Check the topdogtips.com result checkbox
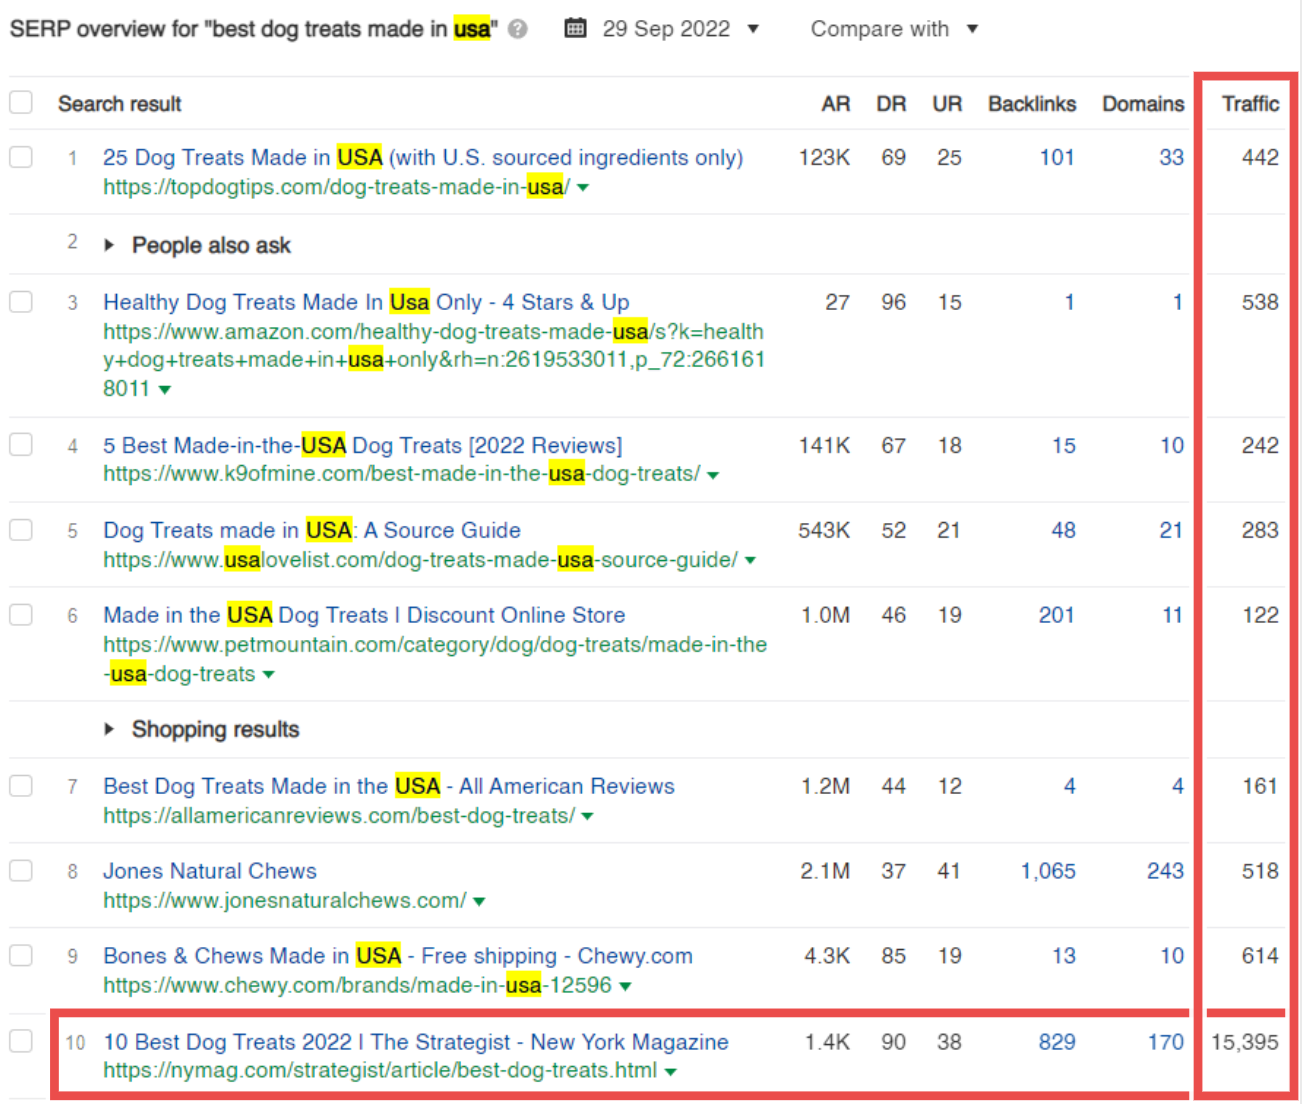The height and width of the screenshot is (1104, 1302). click(21, 157)
